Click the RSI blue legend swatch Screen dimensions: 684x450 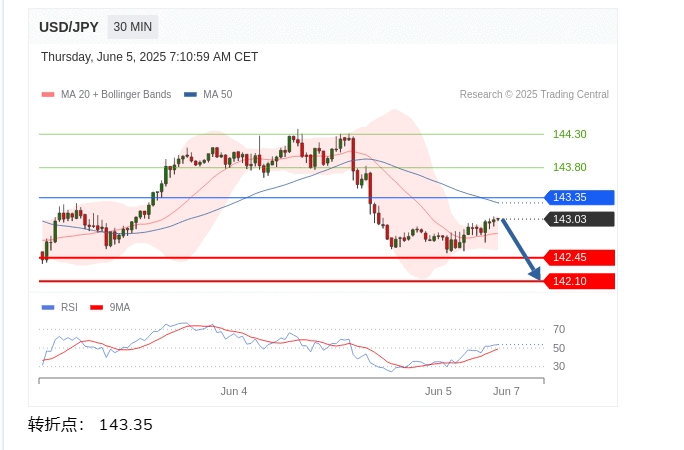pos(48,307)
